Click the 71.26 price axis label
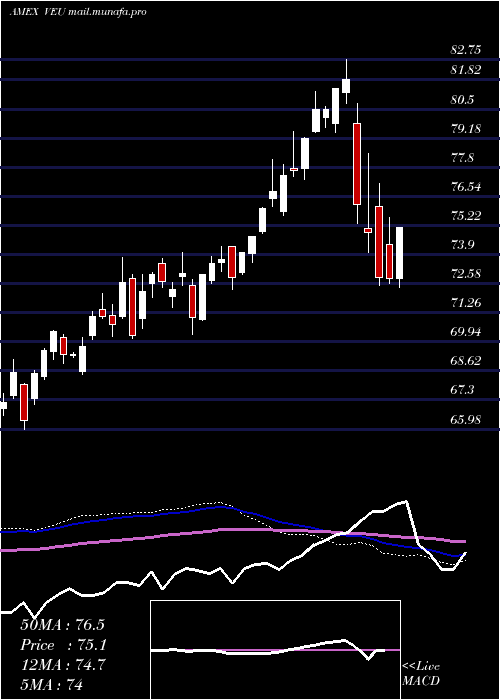Viewport: 500px width, 700px height. pos(466,303)
